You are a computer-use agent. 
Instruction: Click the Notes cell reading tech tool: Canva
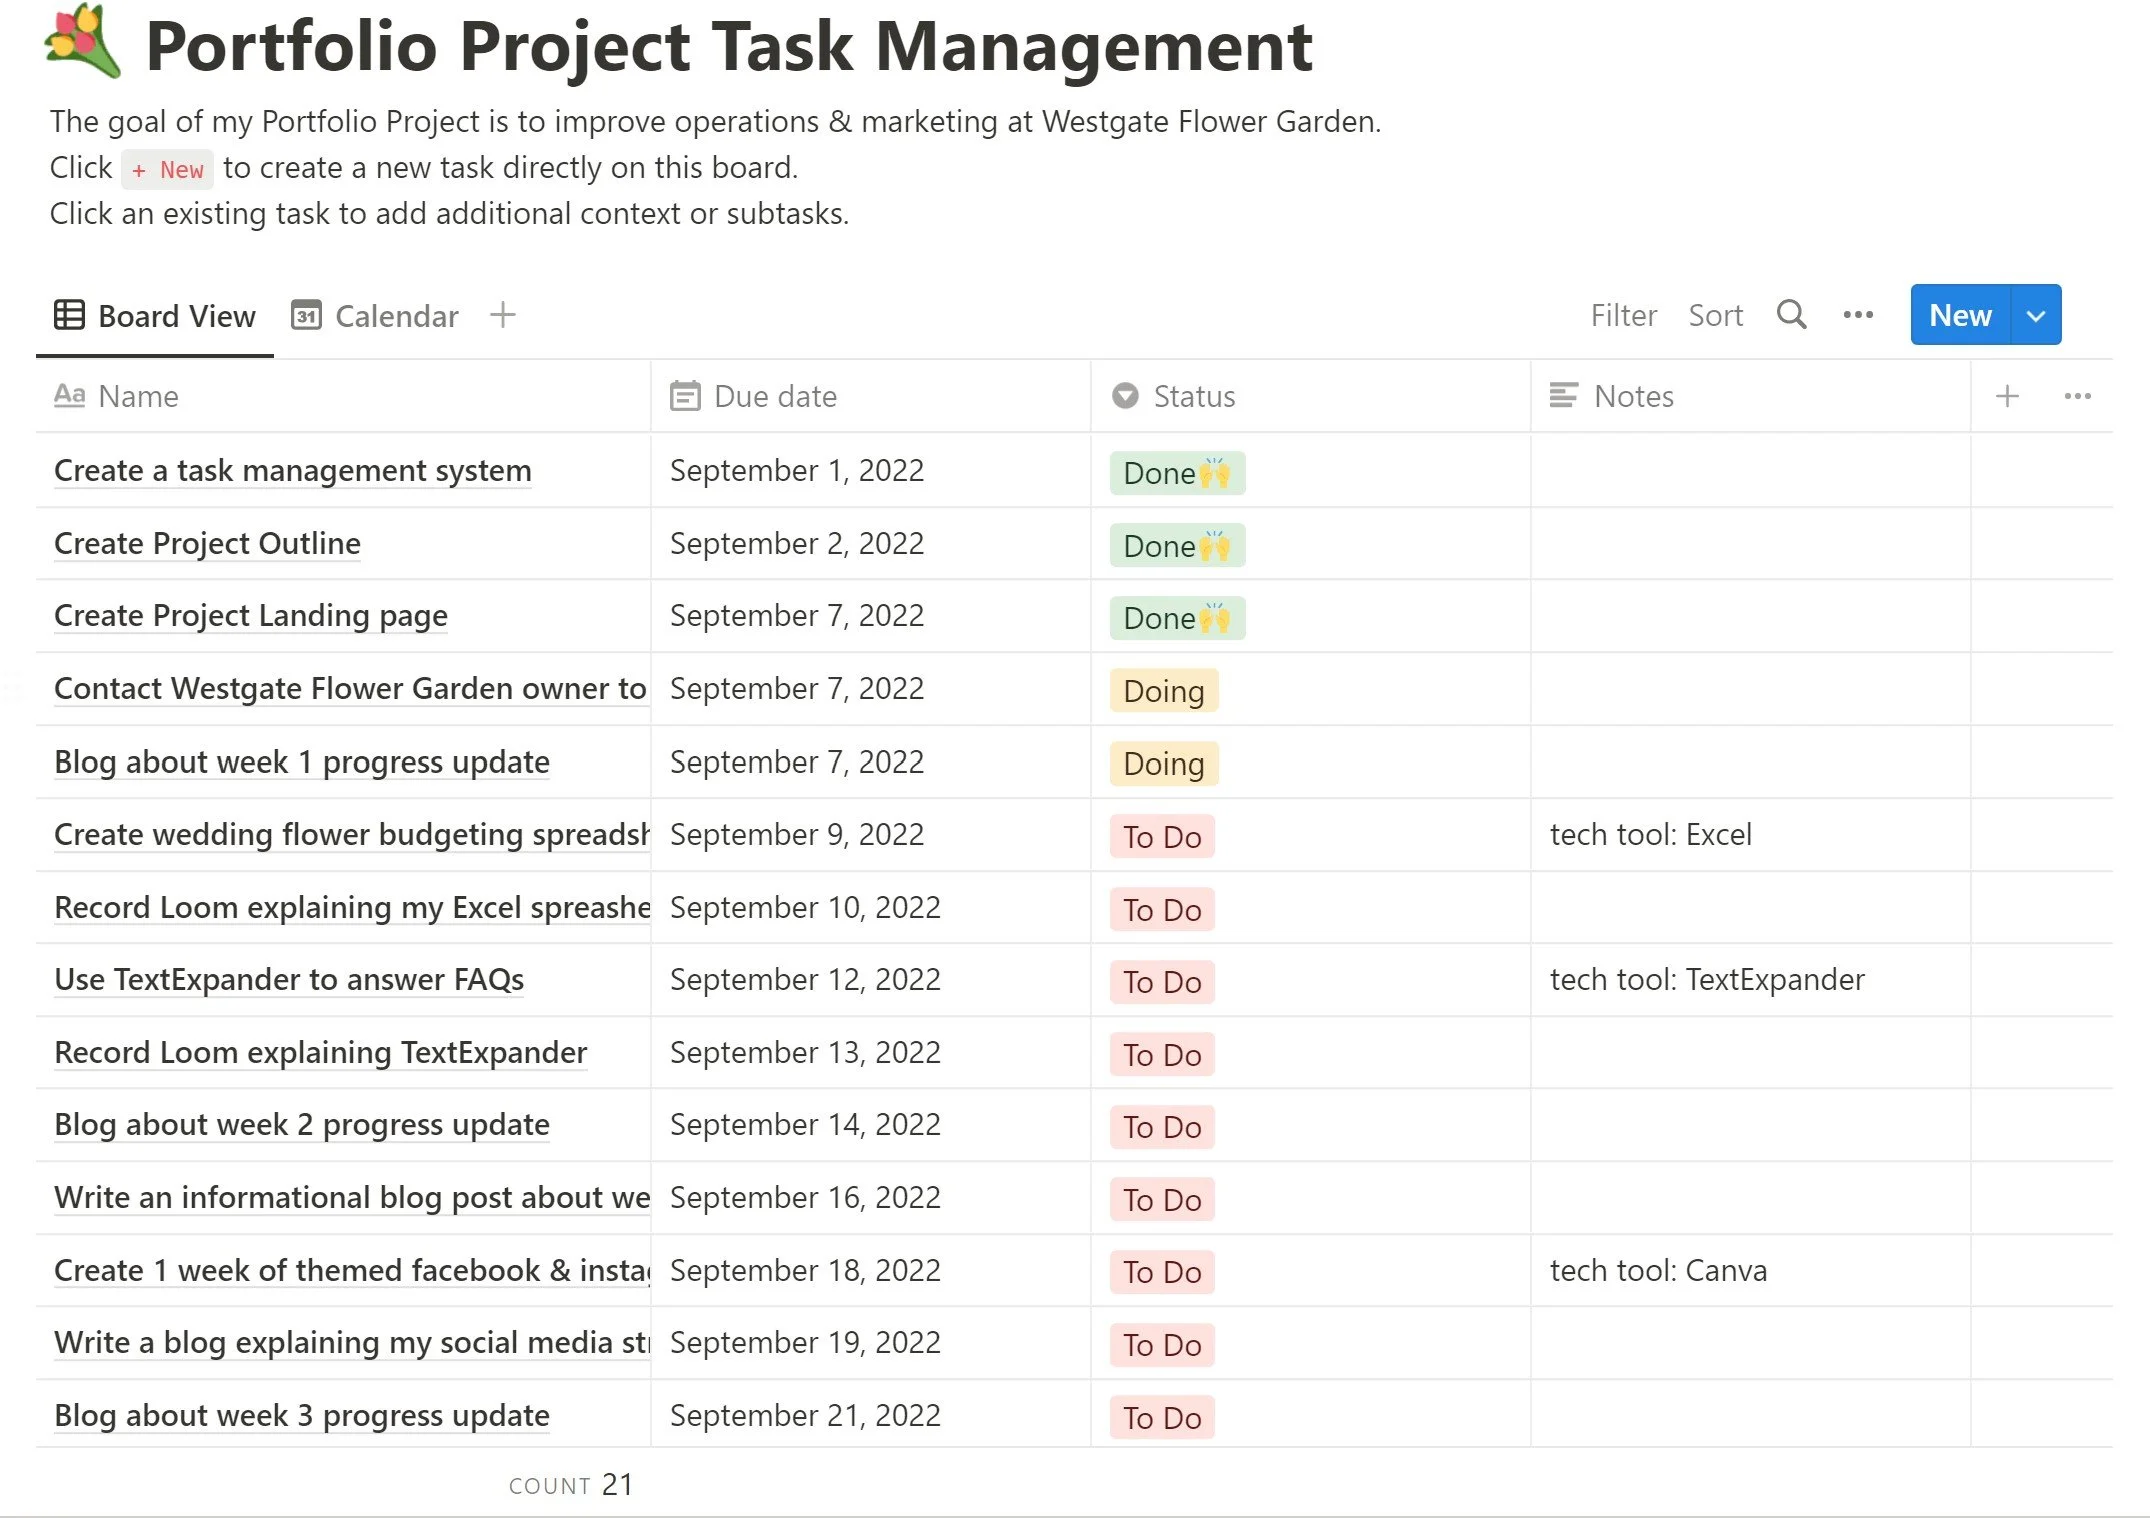(1750, 1270)
